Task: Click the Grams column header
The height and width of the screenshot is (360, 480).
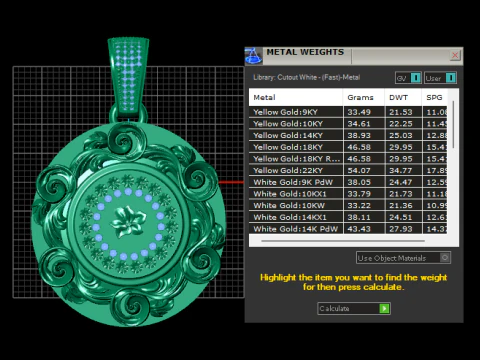Action: [363, 97]
